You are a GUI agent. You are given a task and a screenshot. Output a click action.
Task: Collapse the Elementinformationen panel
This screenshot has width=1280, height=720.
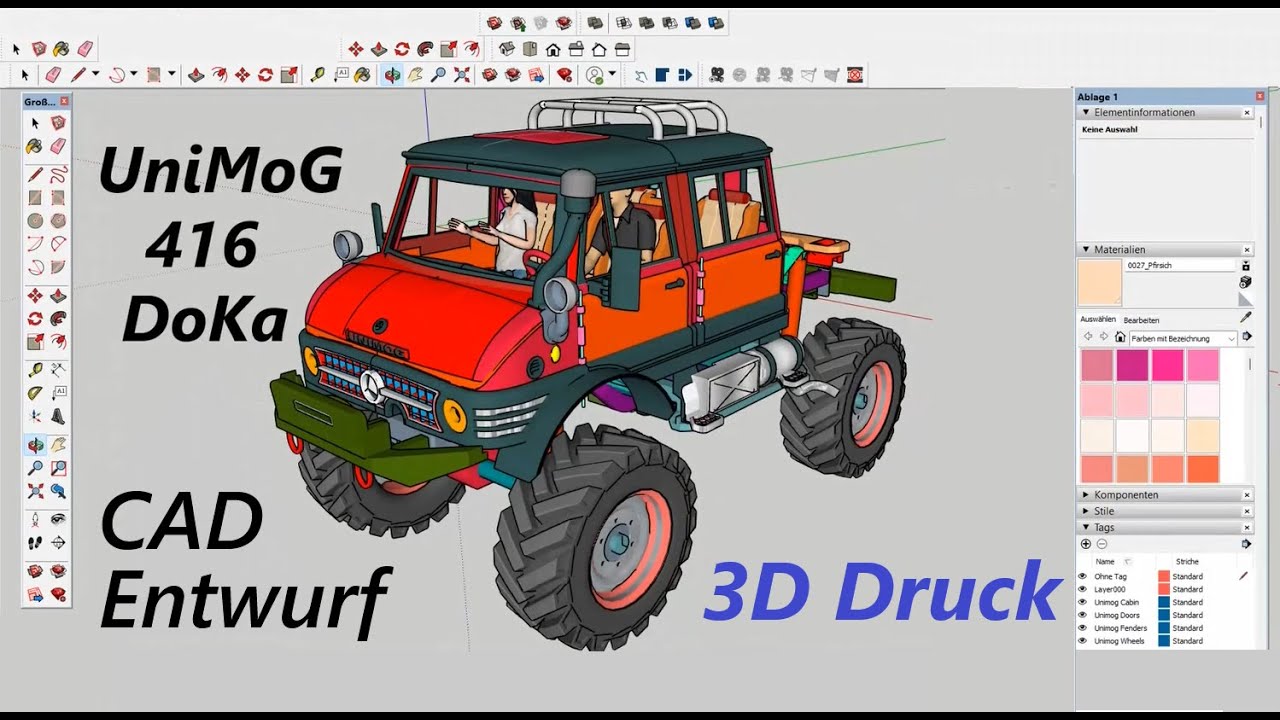click(x=1086, y=112)
